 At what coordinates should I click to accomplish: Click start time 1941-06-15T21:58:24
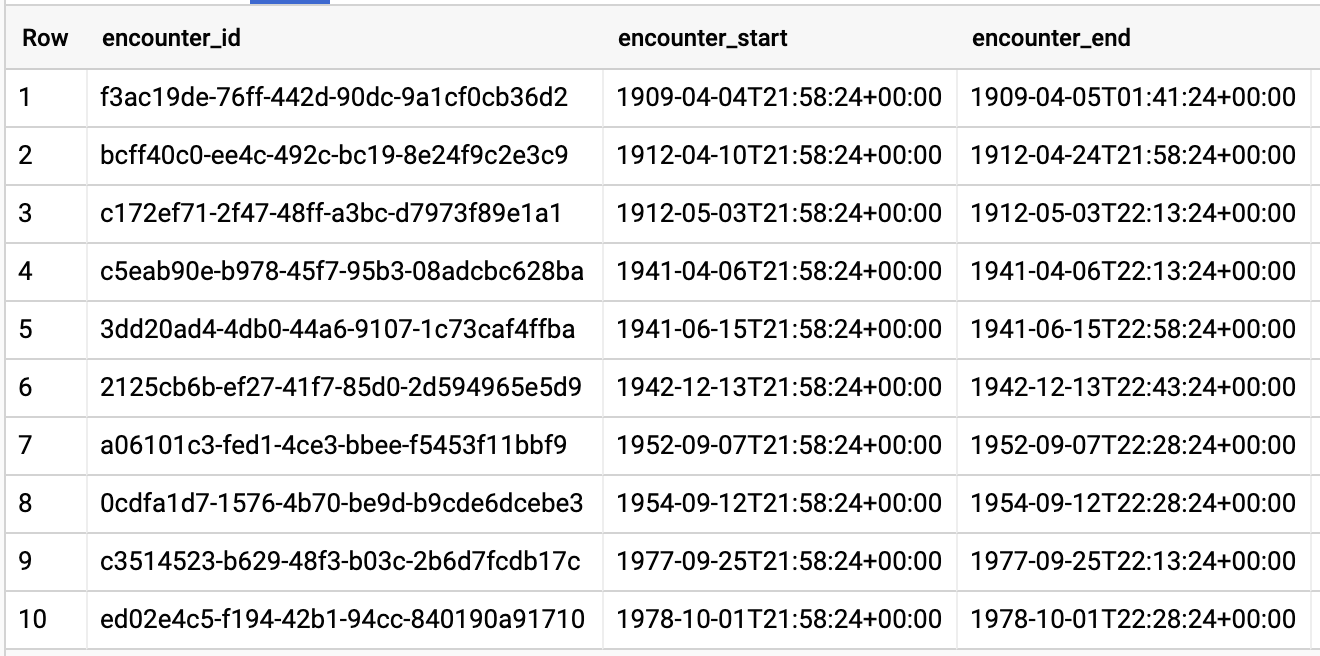pyautogui.click(x=779, y=330)
